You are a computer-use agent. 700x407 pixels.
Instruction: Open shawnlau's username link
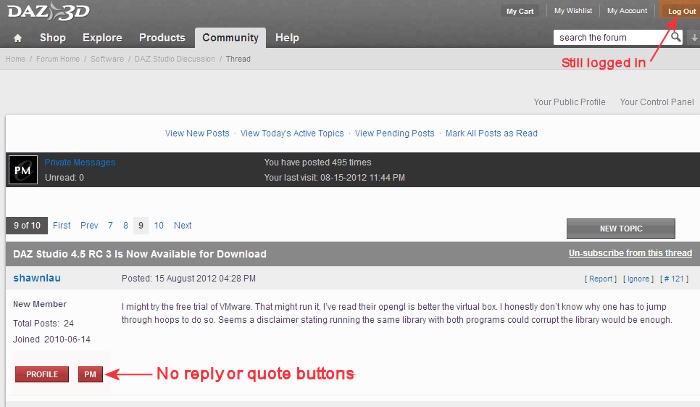37,278
